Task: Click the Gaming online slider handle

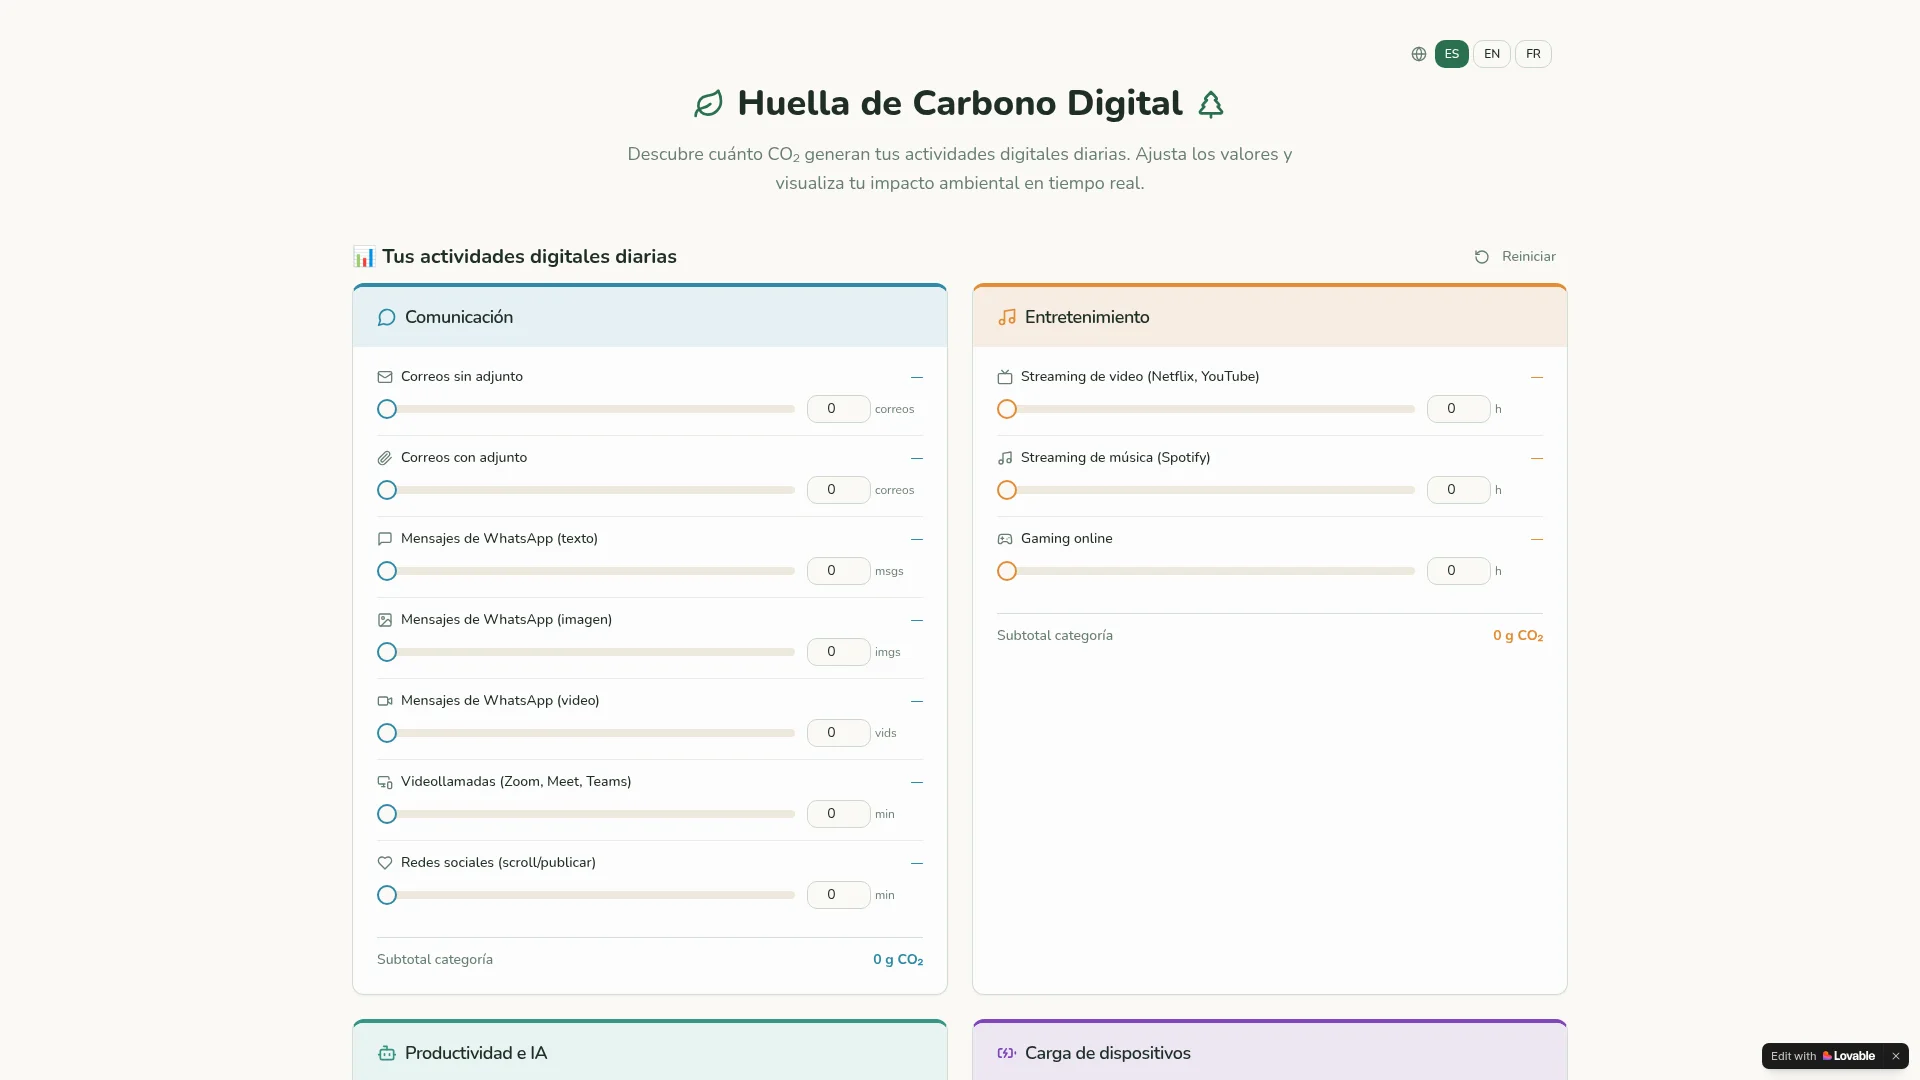Action: (1007, 571)
